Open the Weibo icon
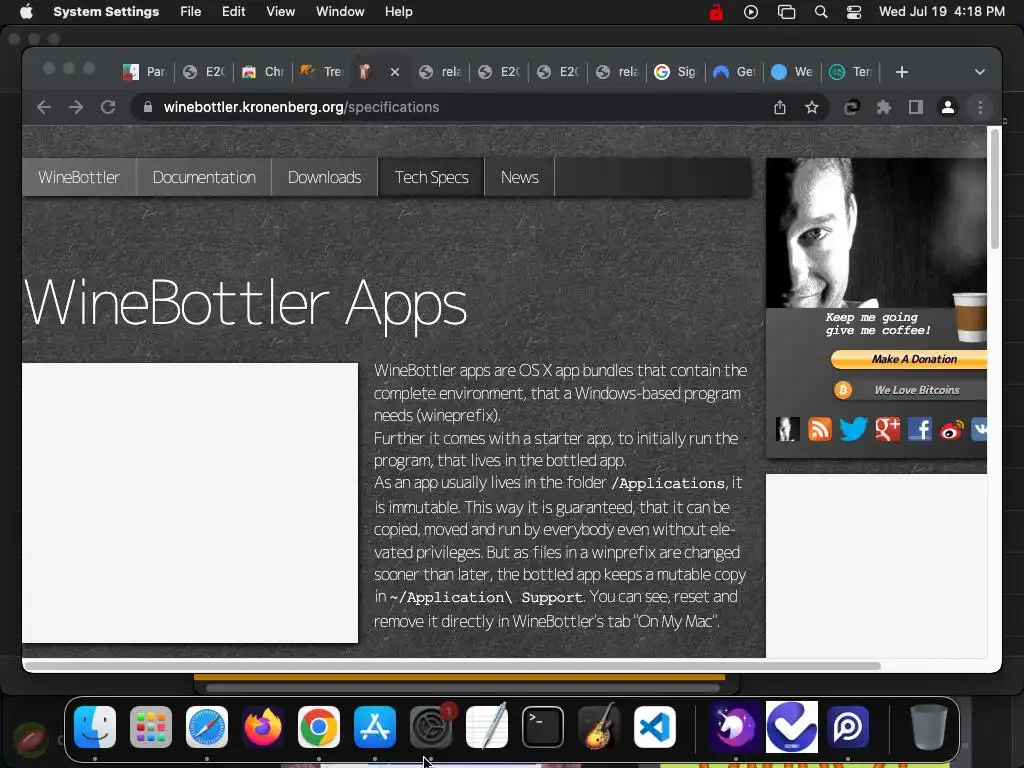 point(952,430)
